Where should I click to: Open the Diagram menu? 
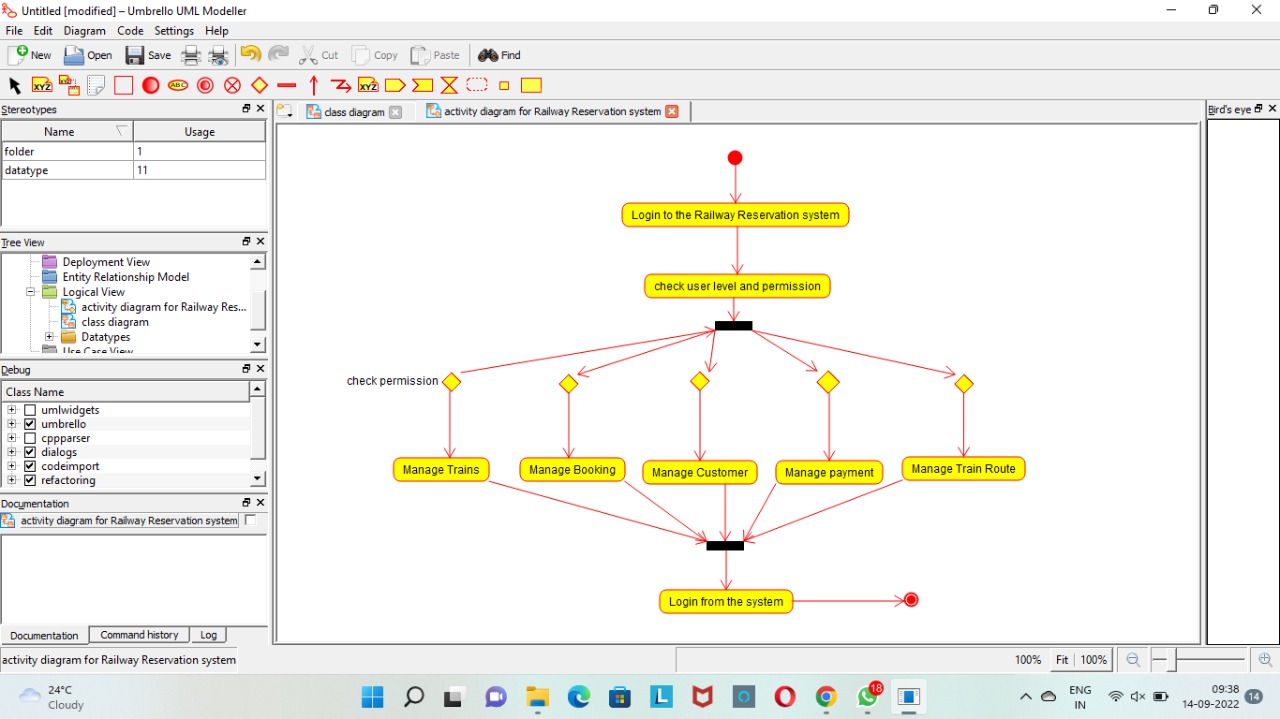(84, 30)
